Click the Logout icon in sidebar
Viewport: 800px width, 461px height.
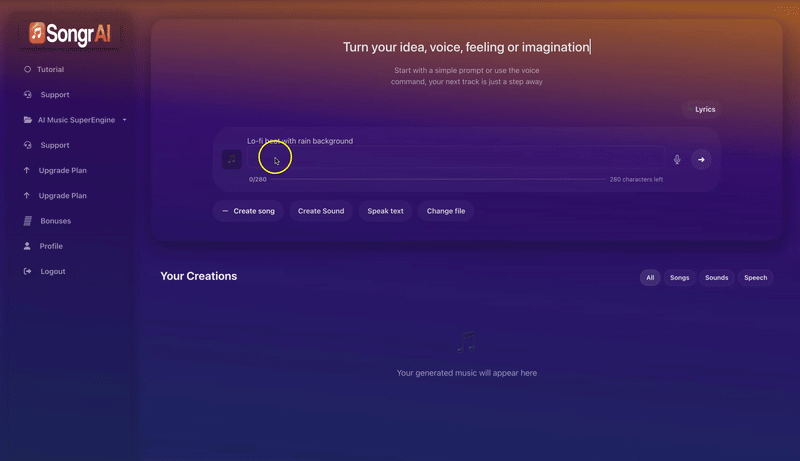27,272
